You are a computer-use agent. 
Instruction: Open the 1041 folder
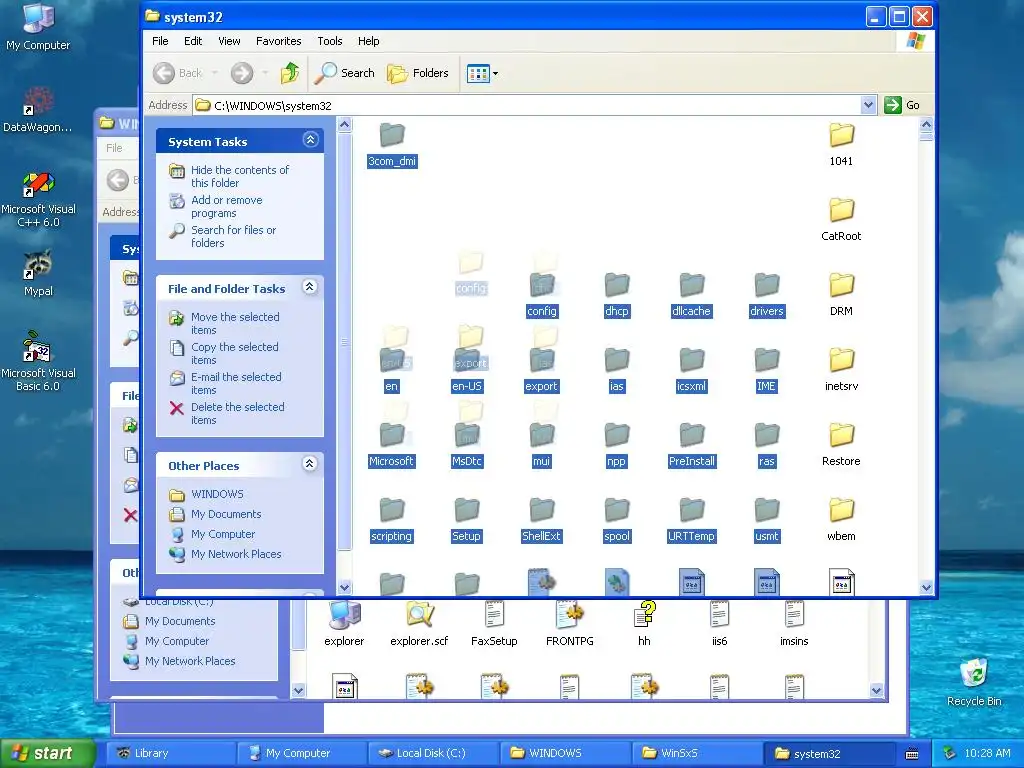pos(841,145)
